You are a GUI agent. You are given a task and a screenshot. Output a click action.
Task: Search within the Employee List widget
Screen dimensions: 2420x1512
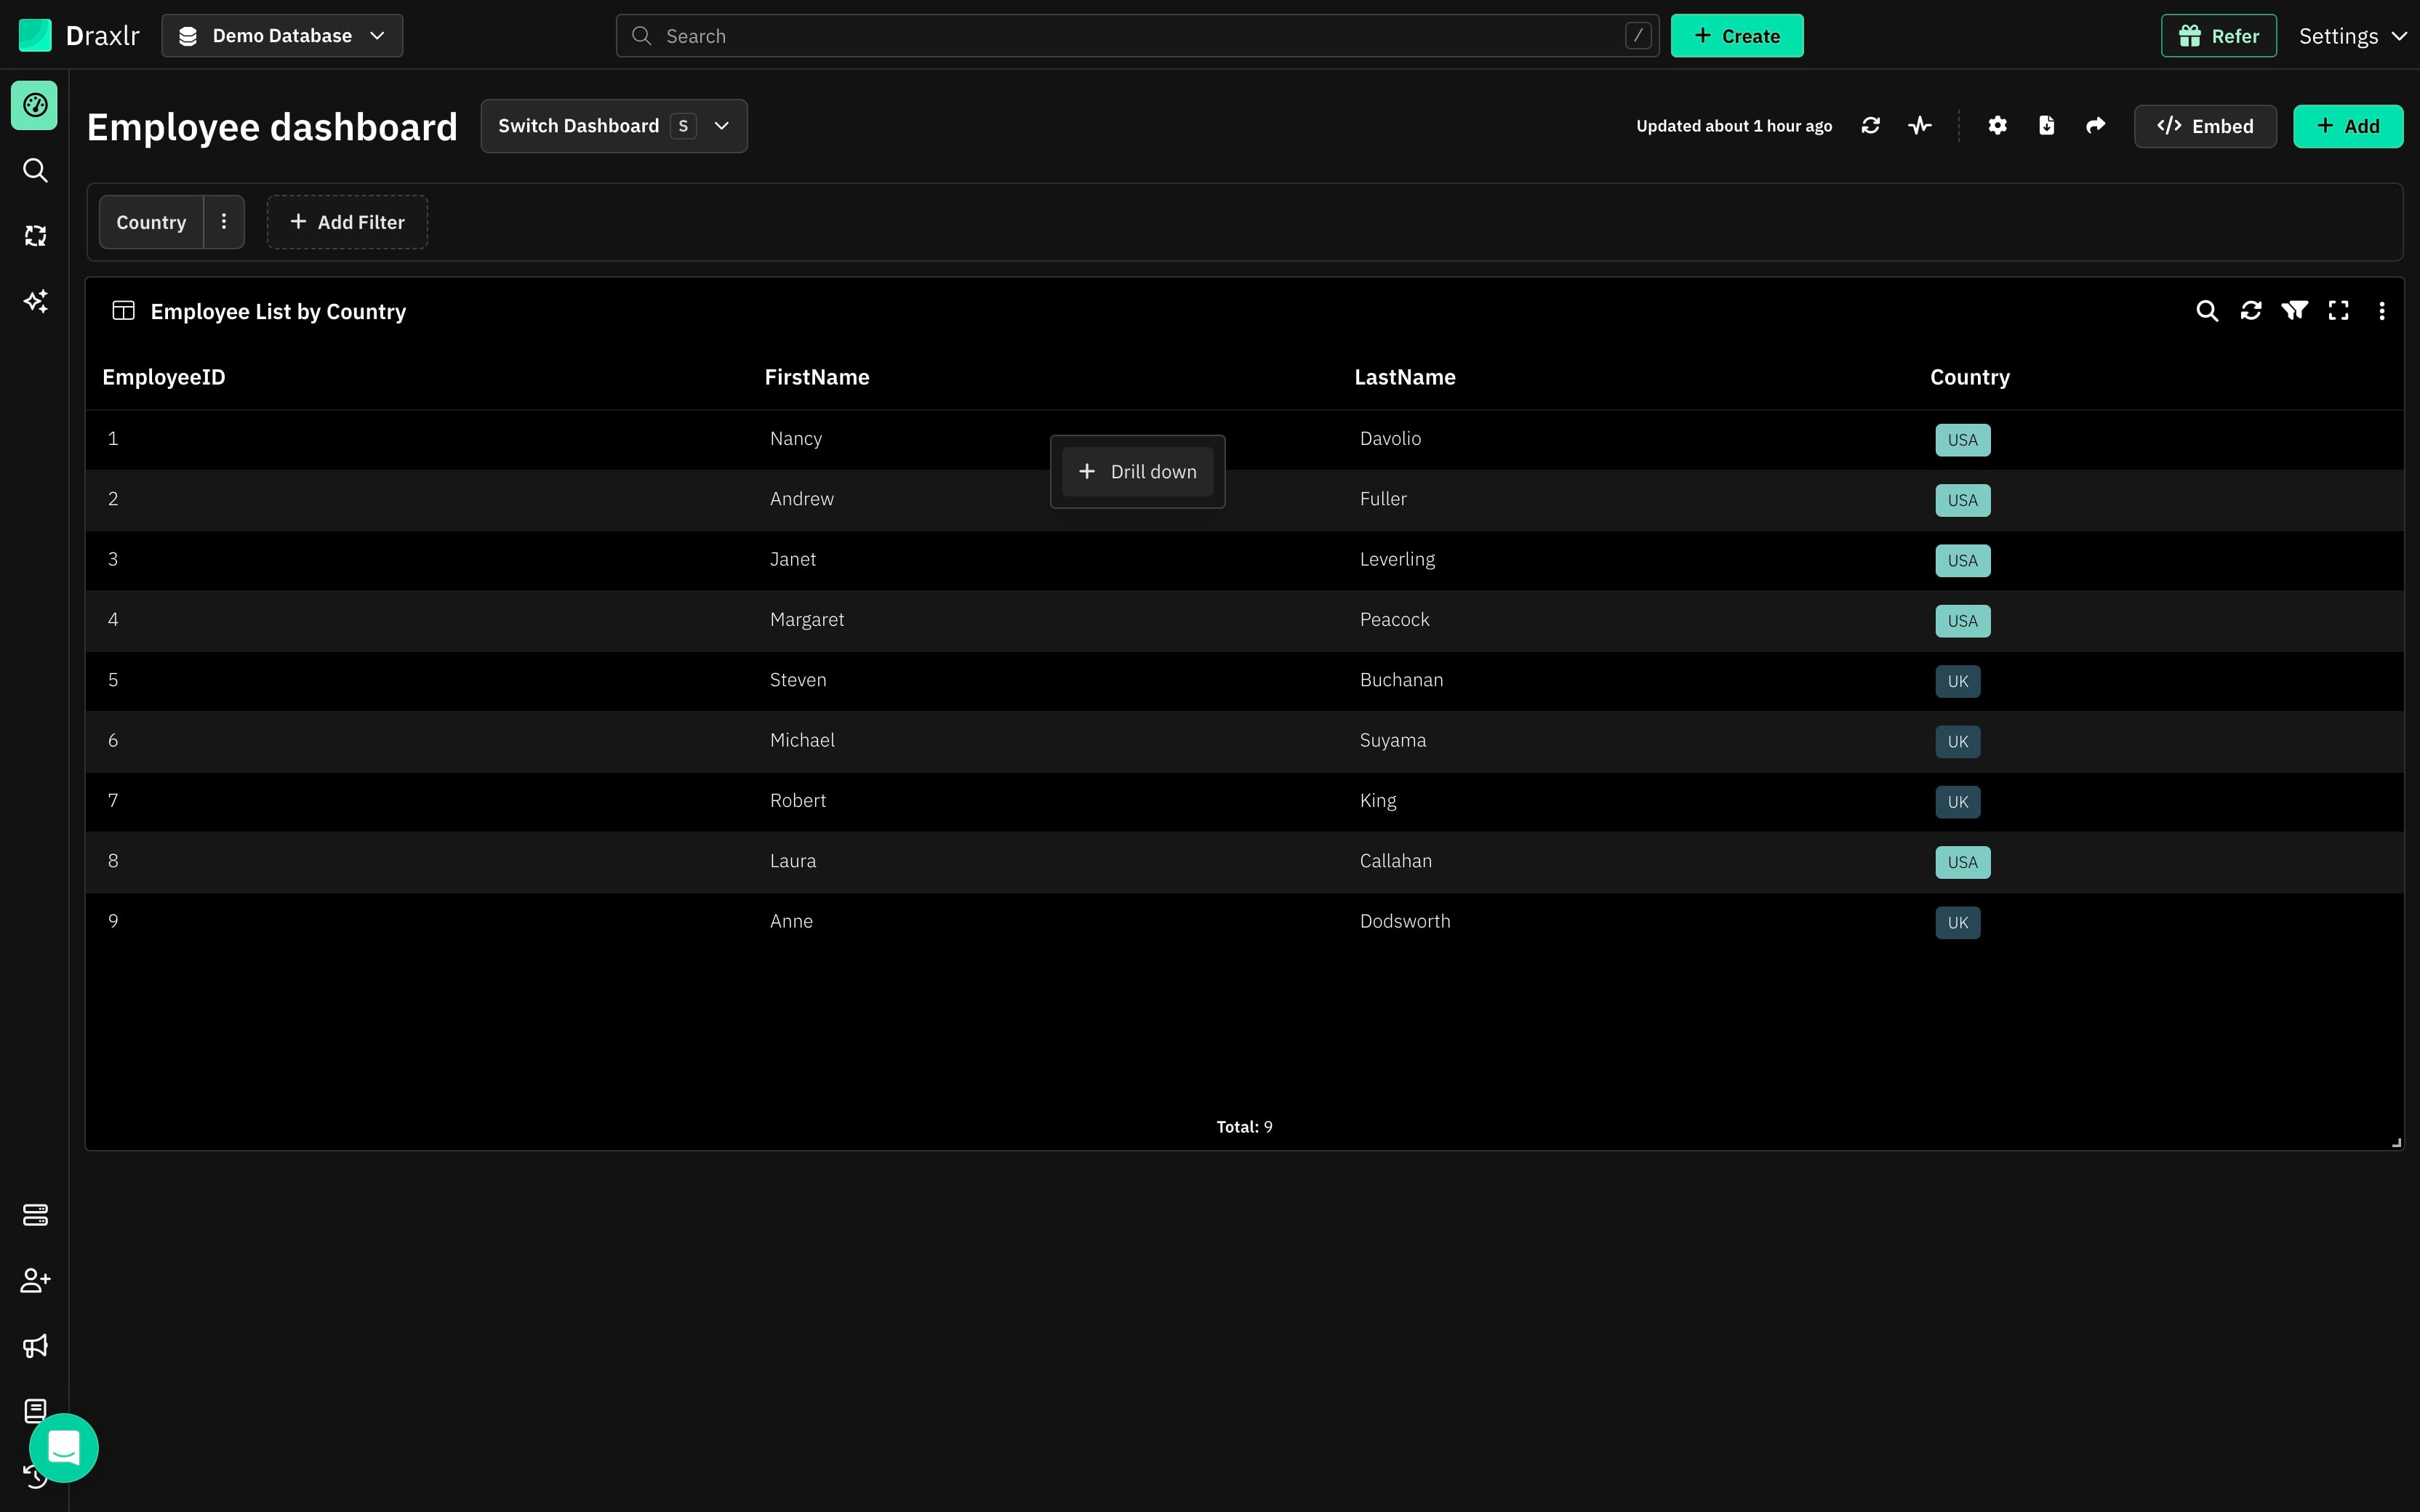click(x=2207, y=311)
